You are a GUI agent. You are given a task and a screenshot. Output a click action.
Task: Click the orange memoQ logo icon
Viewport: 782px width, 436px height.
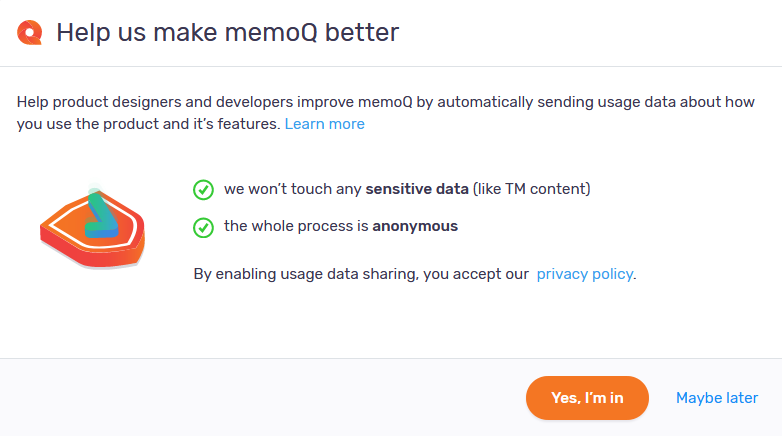(29, 32)
